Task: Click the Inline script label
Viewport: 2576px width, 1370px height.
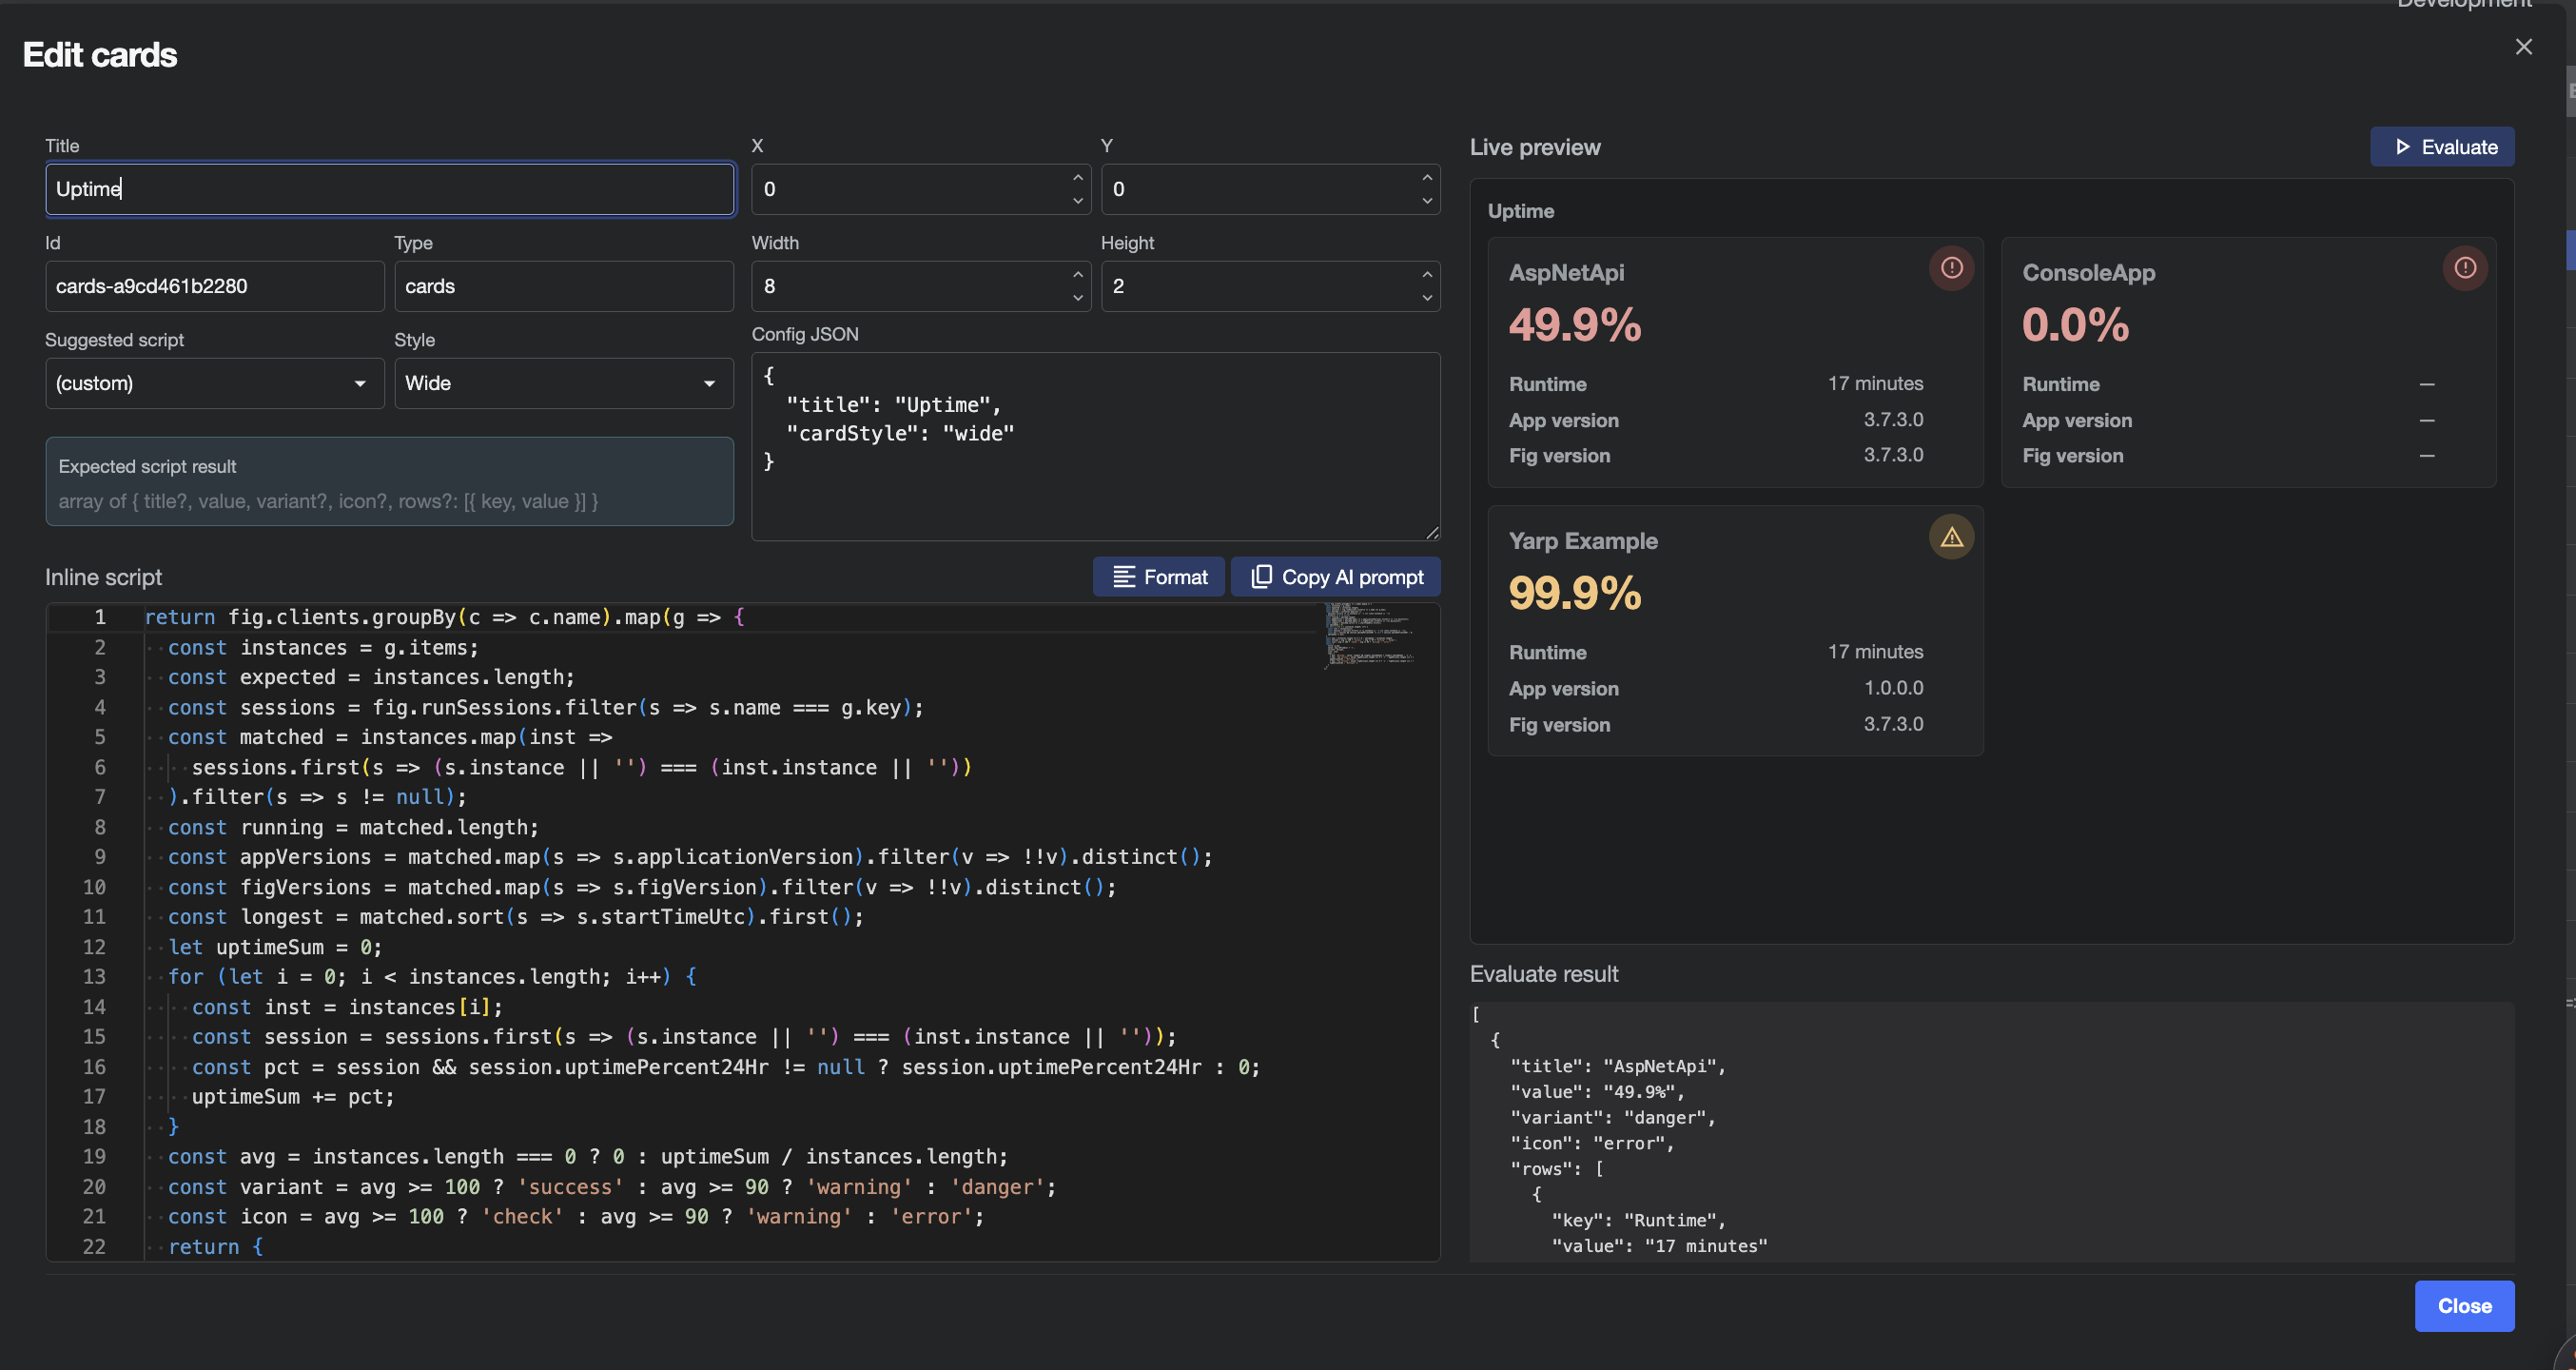Action: tap(103, 577)
